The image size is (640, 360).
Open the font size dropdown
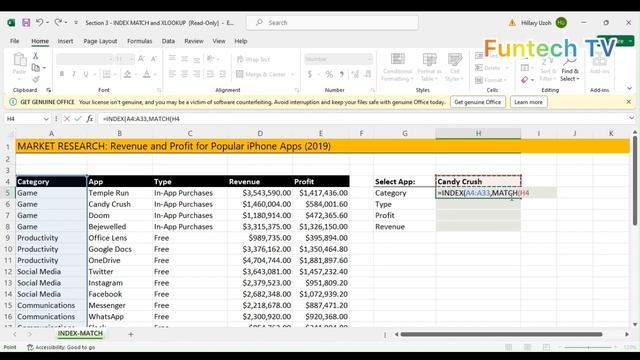click(x=131, y=59)
